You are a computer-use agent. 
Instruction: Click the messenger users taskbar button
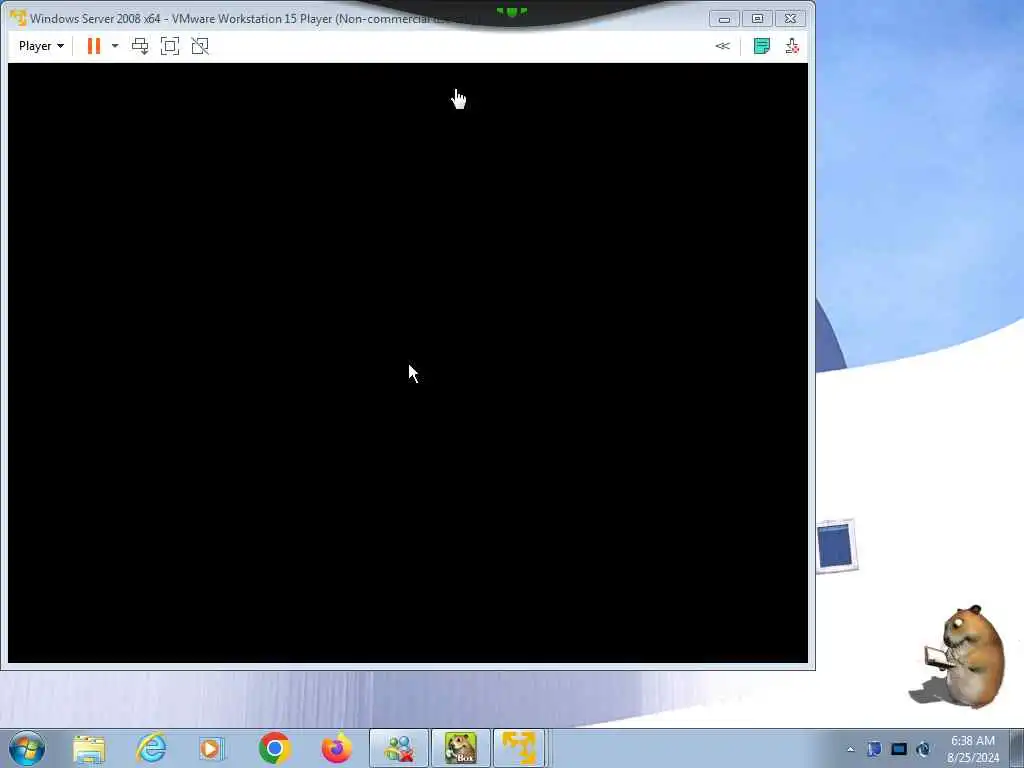399,748
